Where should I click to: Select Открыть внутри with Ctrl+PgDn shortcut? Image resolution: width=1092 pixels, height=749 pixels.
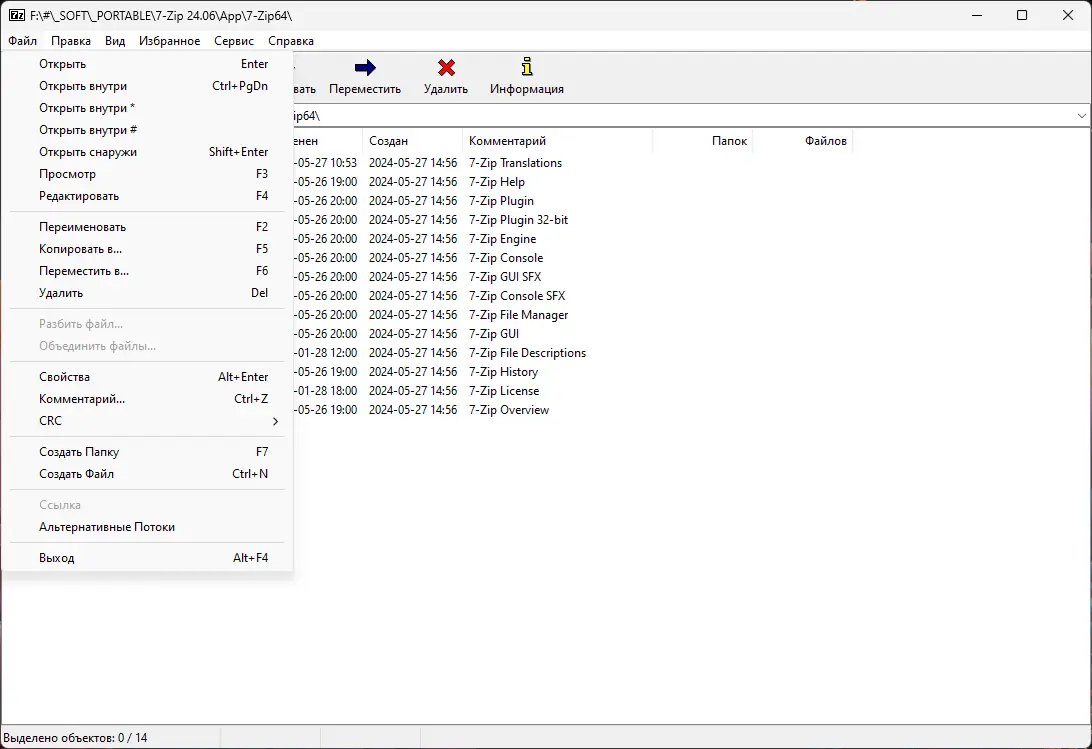point(148,86)
